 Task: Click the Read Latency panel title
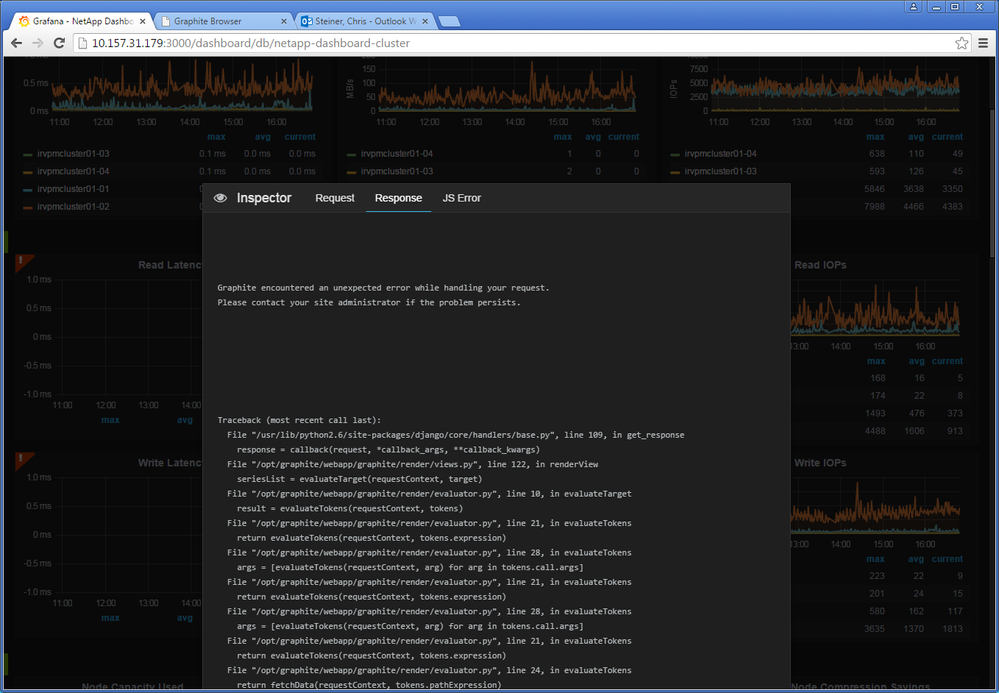(170, 265)
